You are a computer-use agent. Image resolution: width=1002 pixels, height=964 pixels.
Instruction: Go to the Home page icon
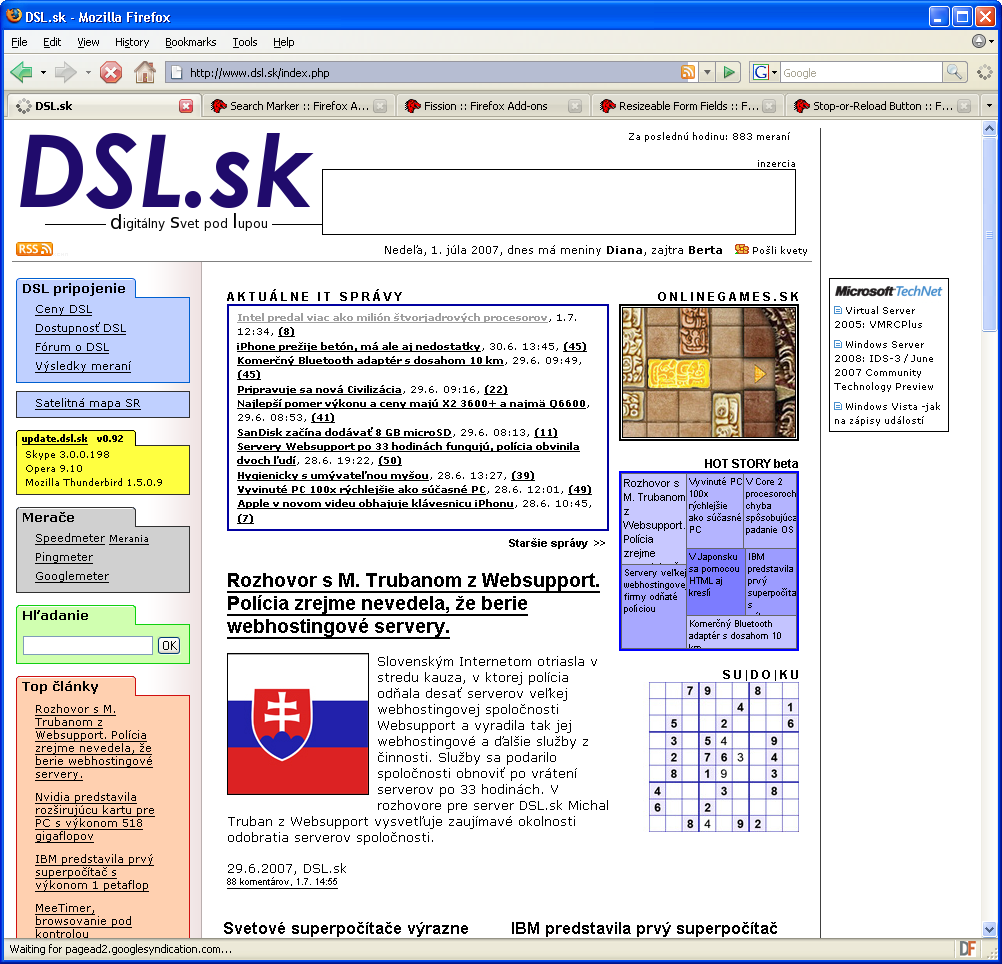tap(145, 72)
